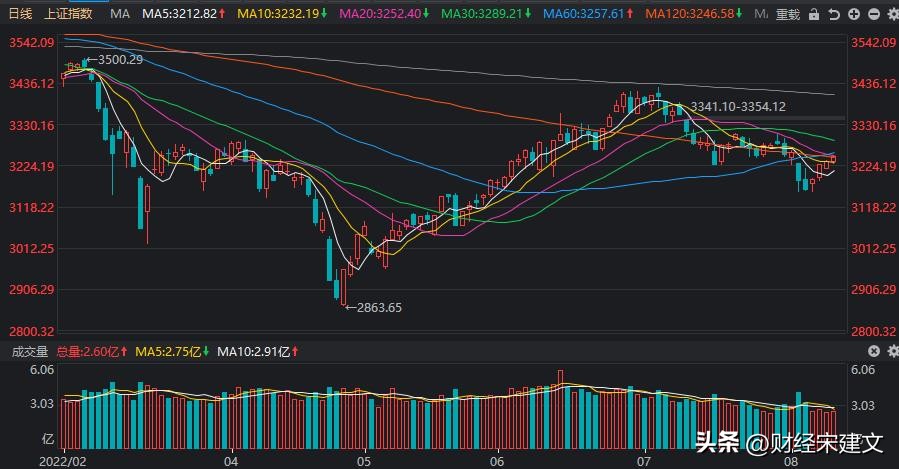Click the undo arrow icon in chart toolbar
The height and width of the screenshot is (469, 899).
click(834, 15)
